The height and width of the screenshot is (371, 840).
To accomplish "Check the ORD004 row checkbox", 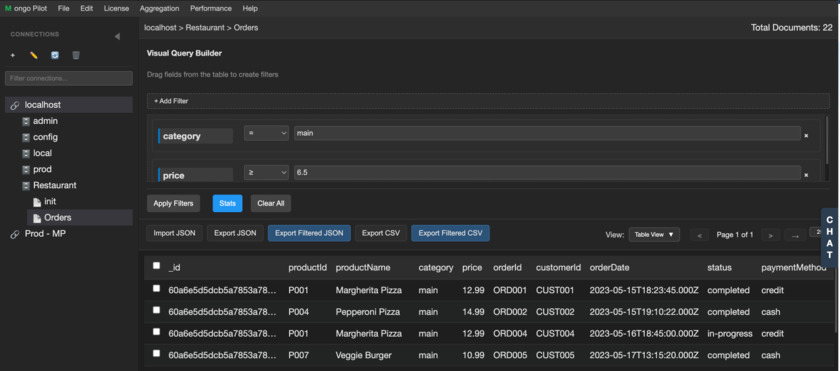I will click(156, 331).
